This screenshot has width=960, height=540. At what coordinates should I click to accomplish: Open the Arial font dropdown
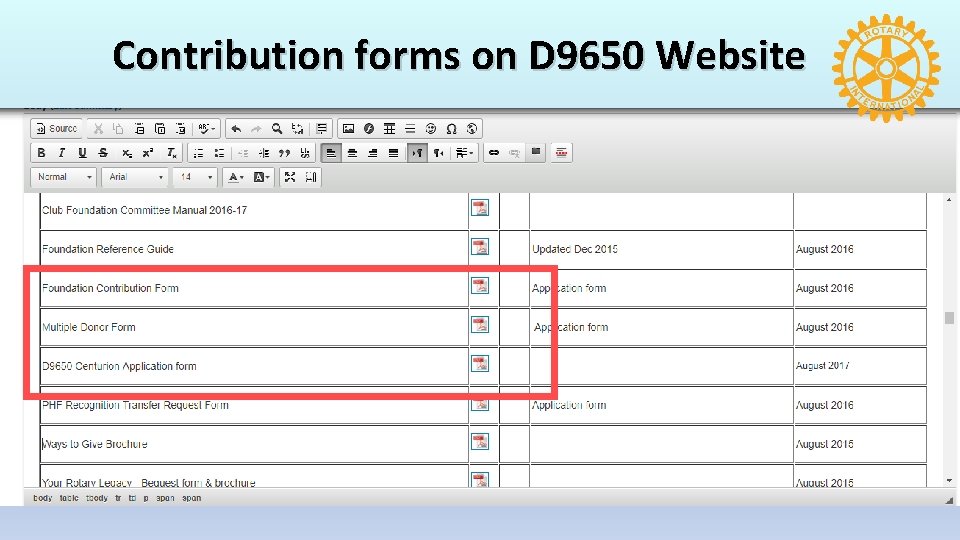(135, 177)
